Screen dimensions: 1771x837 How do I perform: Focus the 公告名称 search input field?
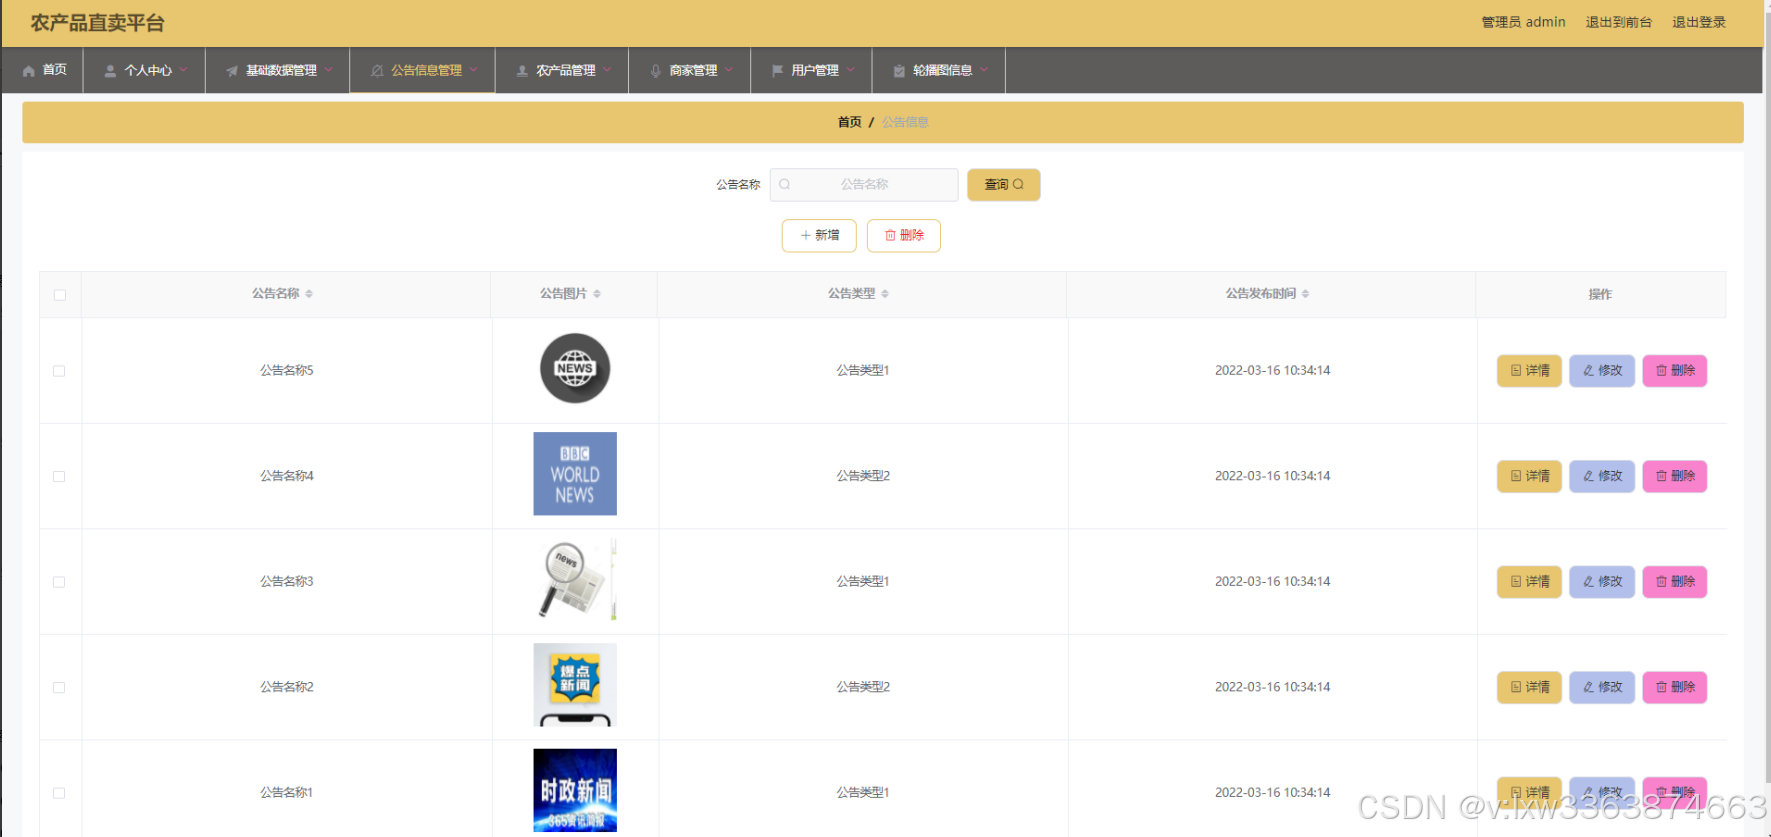tap(864, 184)
